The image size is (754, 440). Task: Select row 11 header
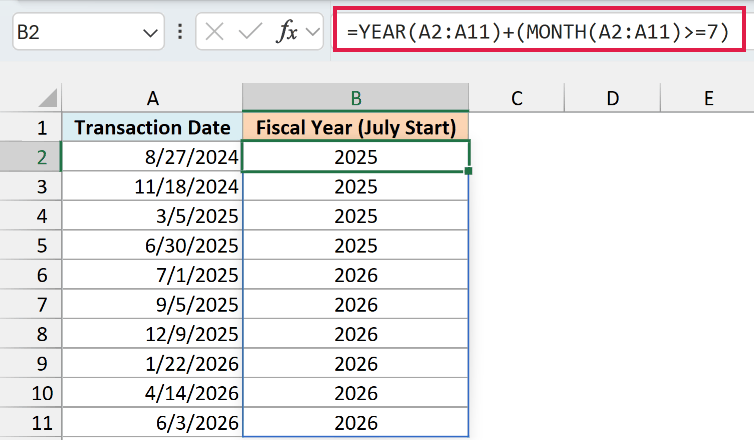(31, 423)
